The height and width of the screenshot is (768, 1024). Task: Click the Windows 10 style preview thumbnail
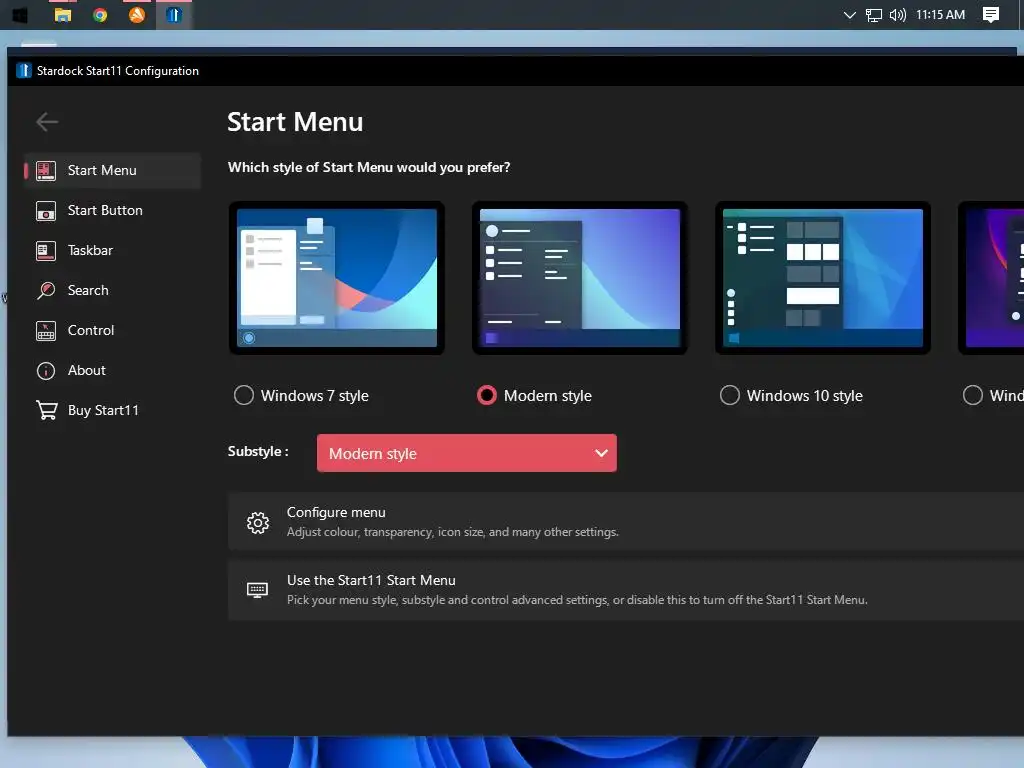coord(823,278)
